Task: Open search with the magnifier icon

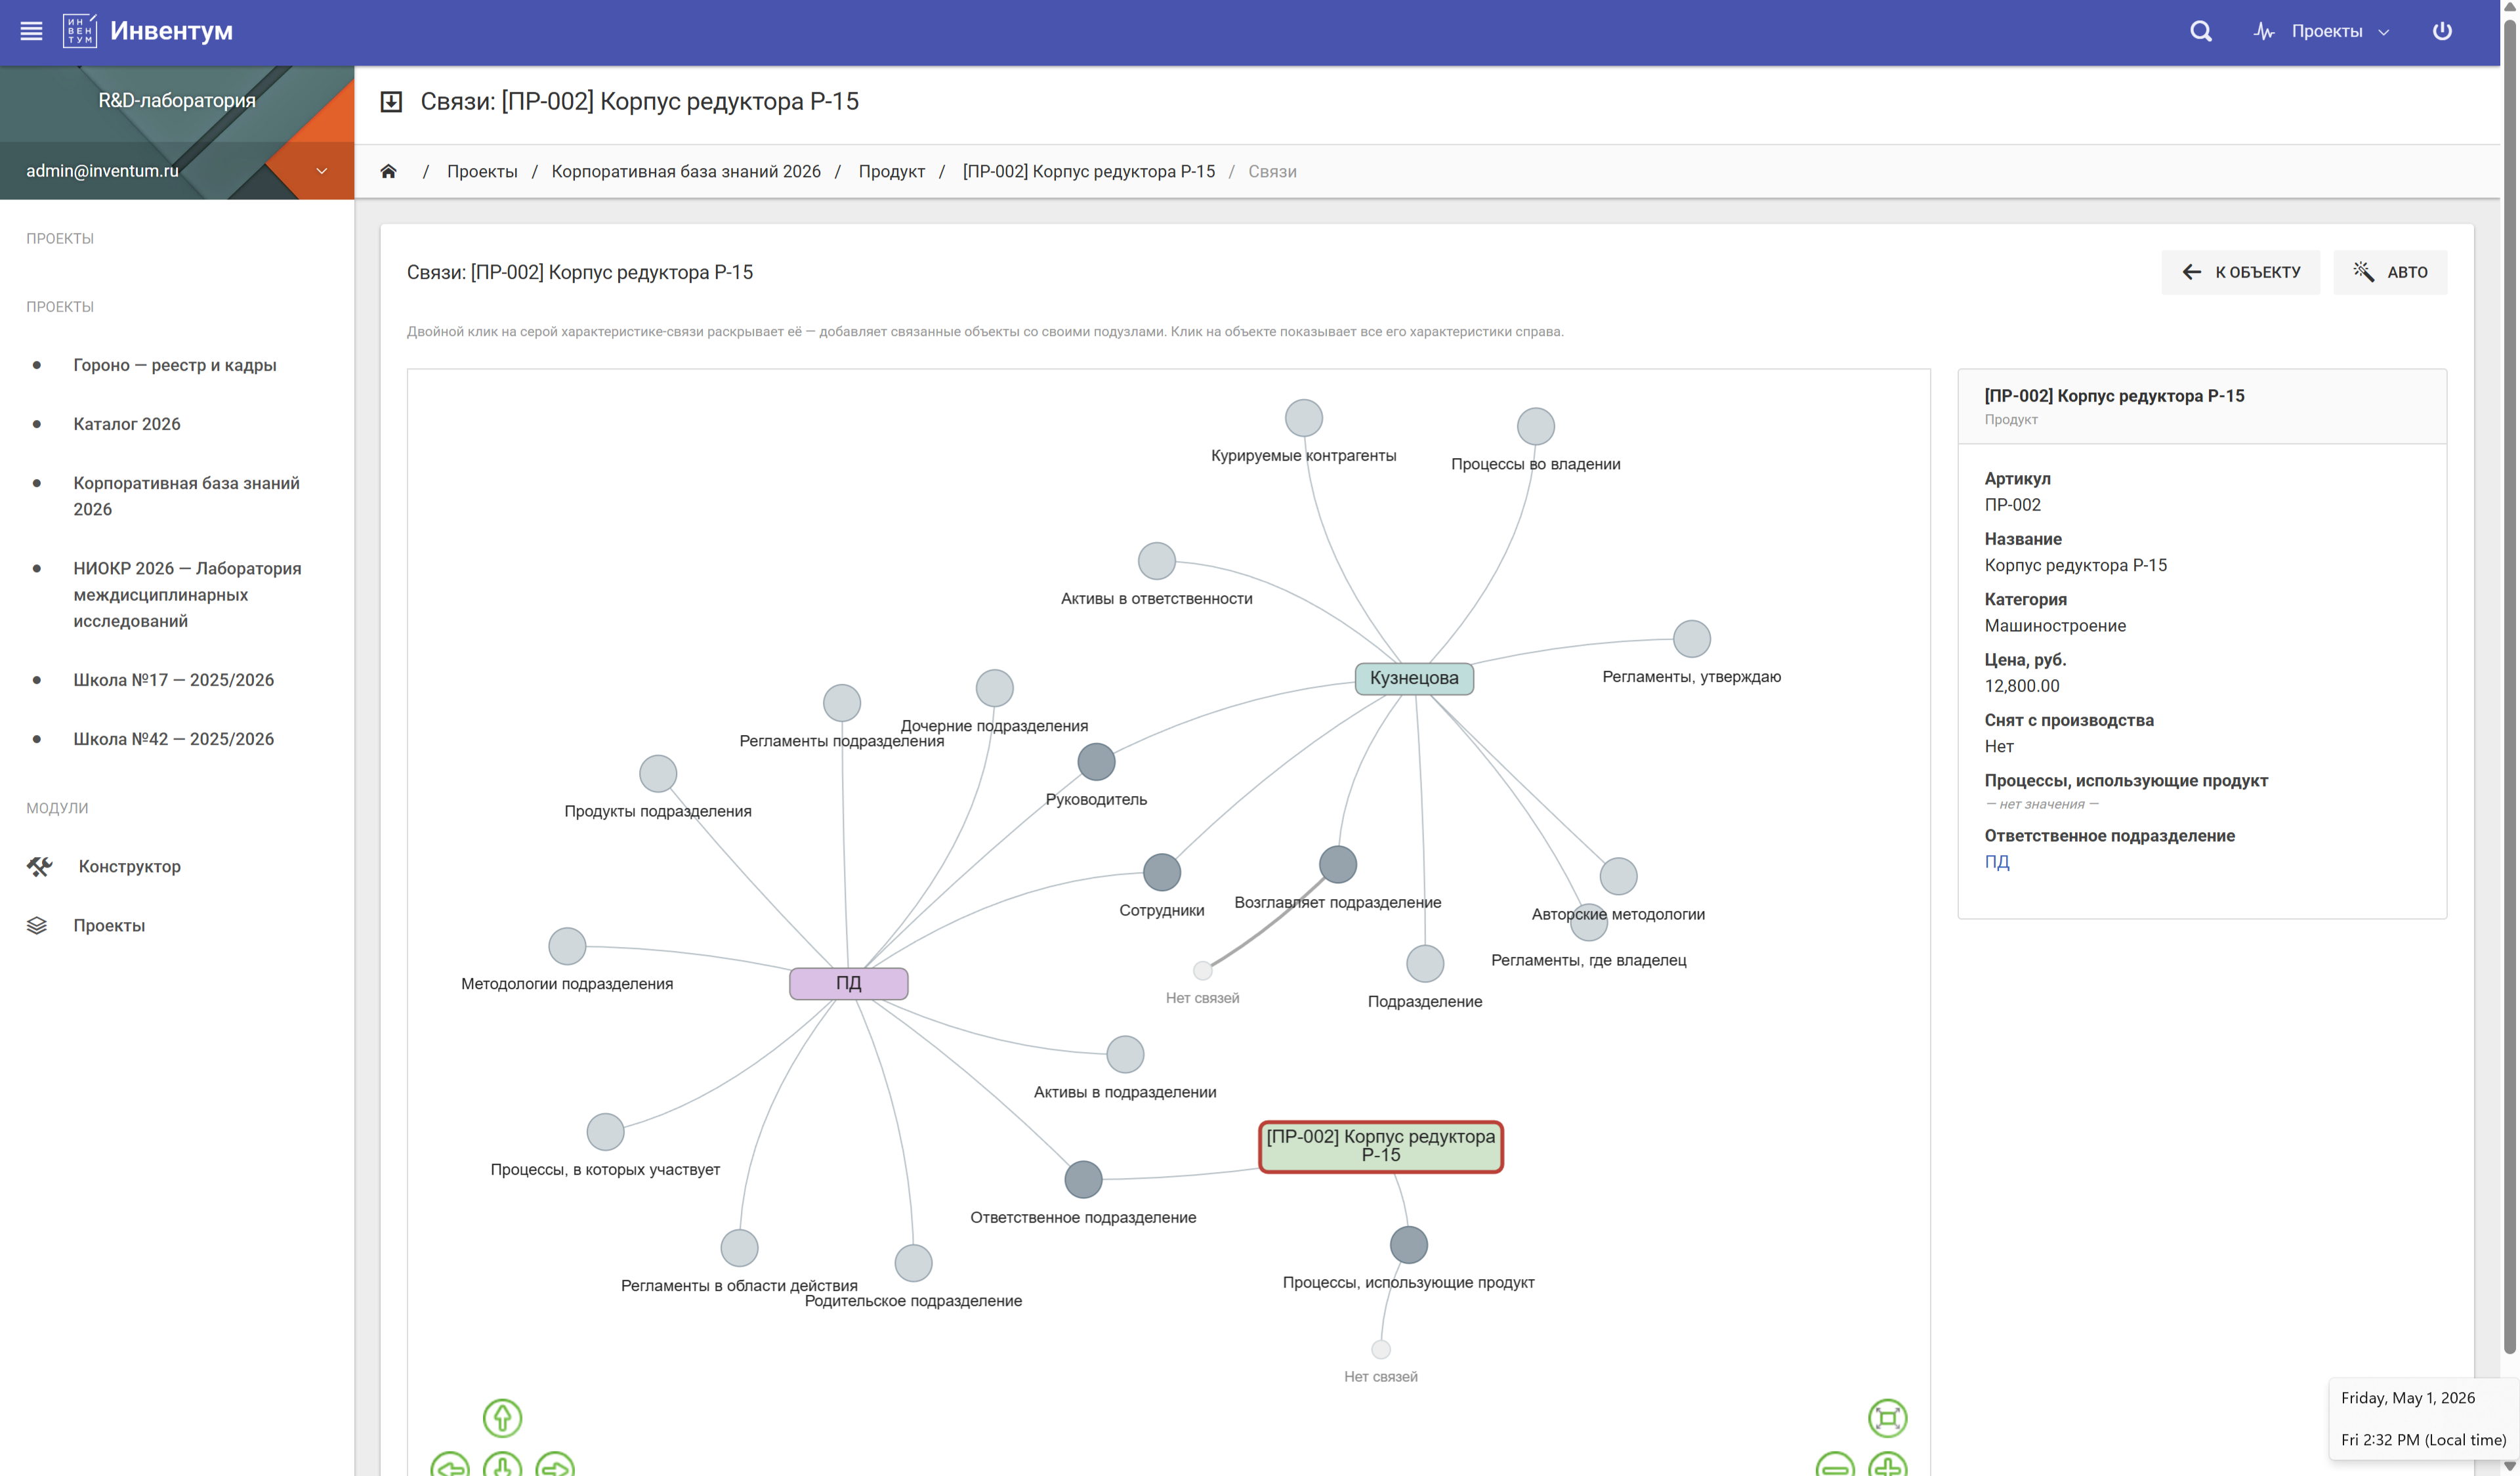Action: tap(2200, 31)
